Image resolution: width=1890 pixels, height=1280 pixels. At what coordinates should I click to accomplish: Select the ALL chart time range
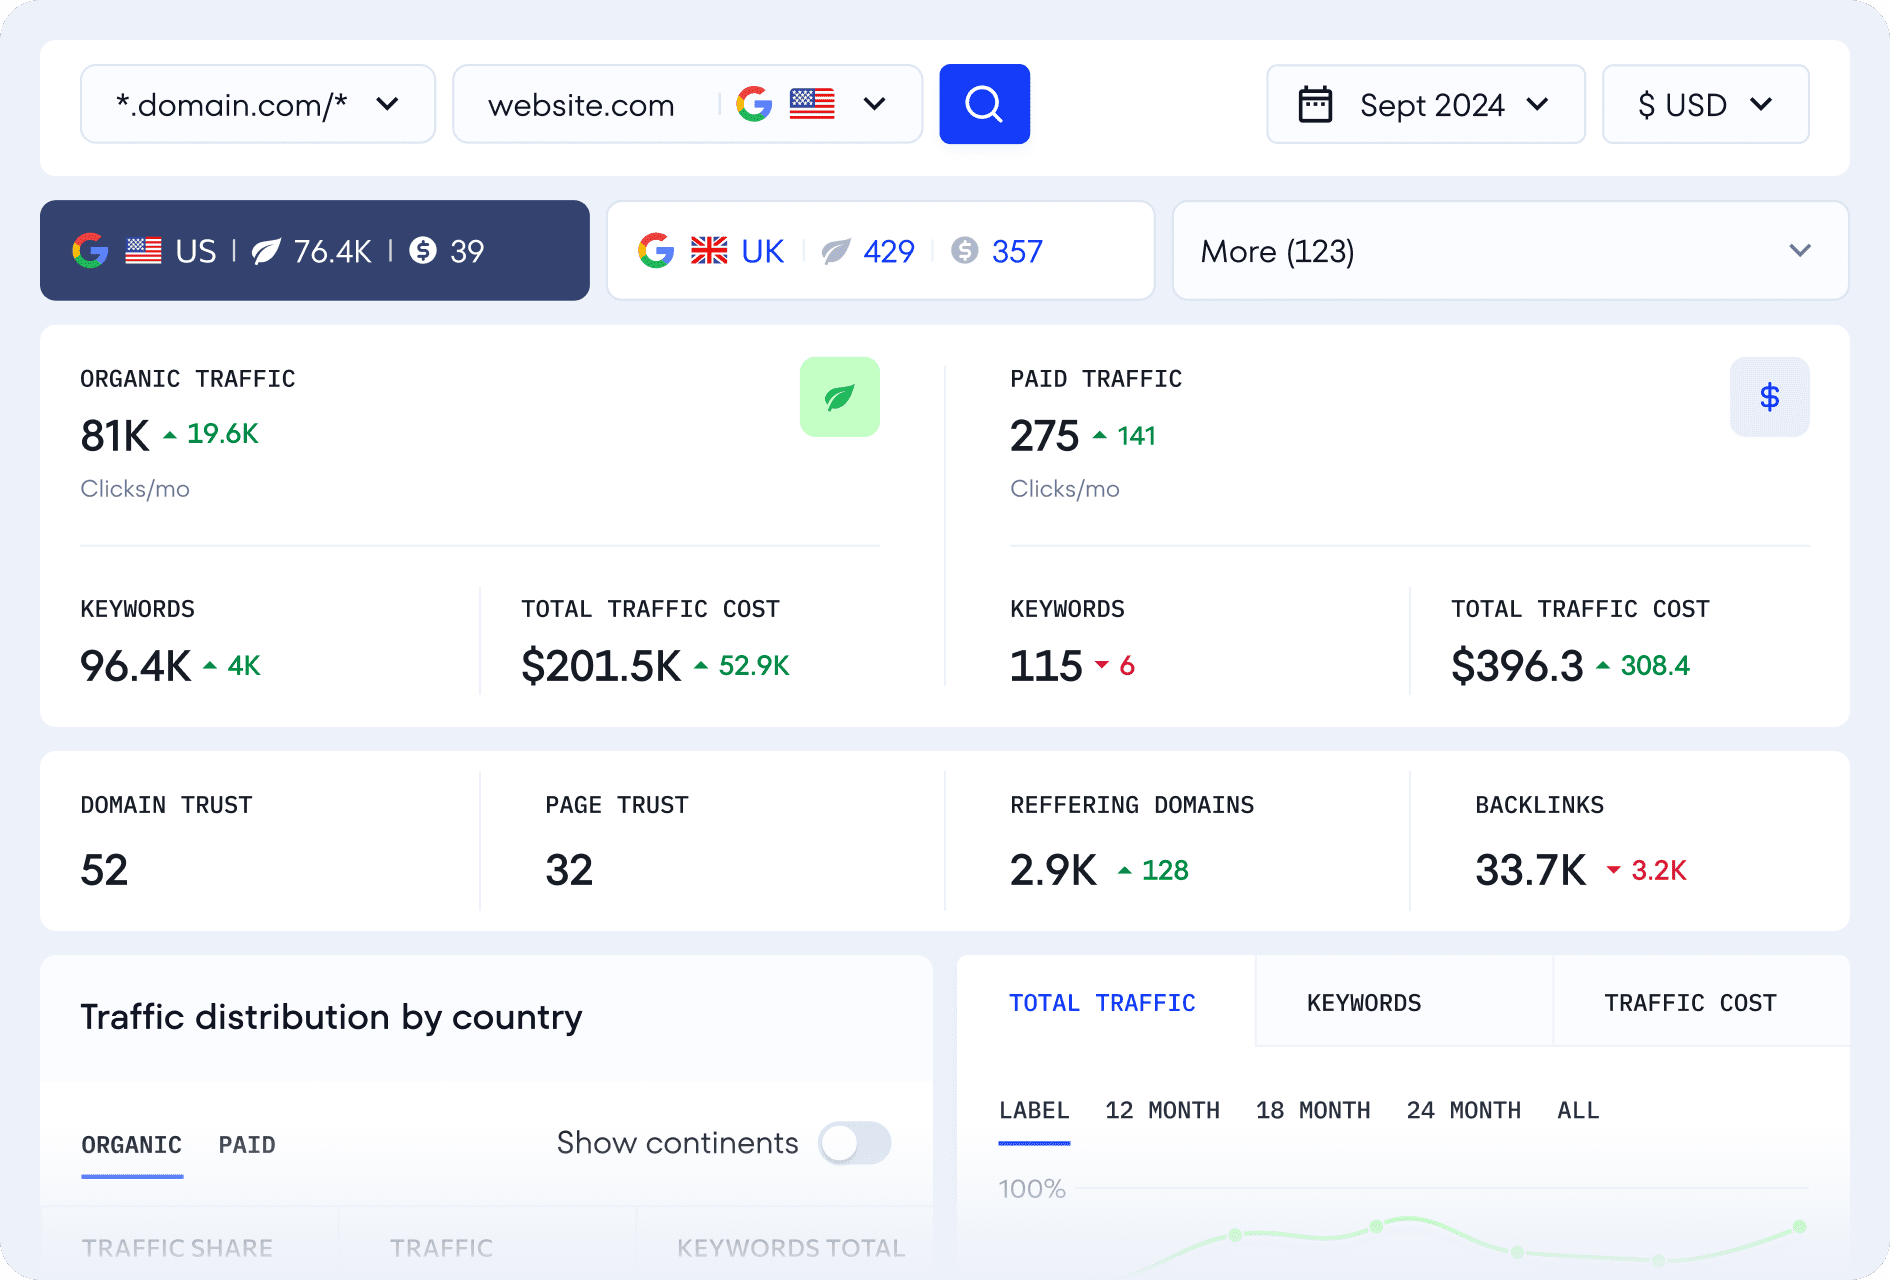[x=1578, y=1111]
